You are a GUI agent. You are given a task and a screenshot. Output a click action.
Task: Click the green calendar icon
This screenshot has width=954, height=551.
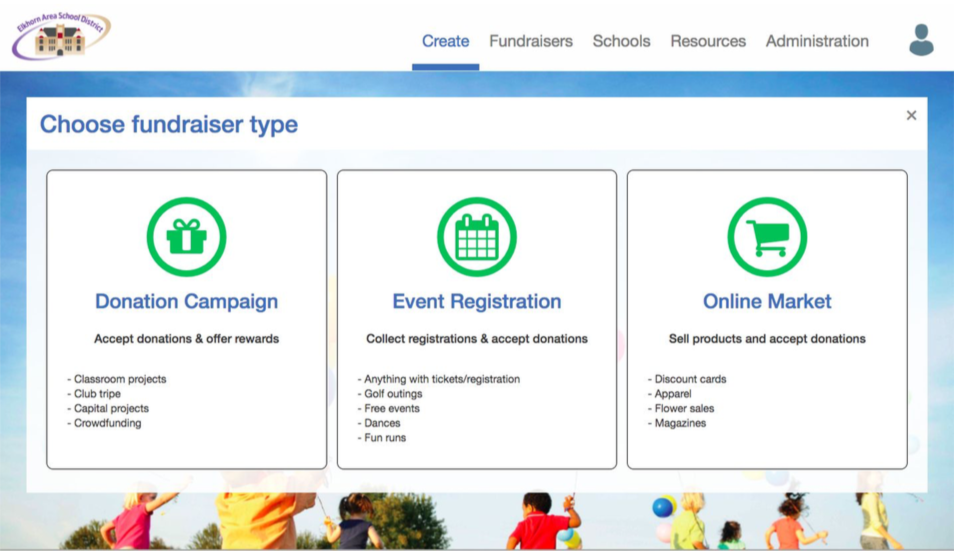[x=476, y=237]
